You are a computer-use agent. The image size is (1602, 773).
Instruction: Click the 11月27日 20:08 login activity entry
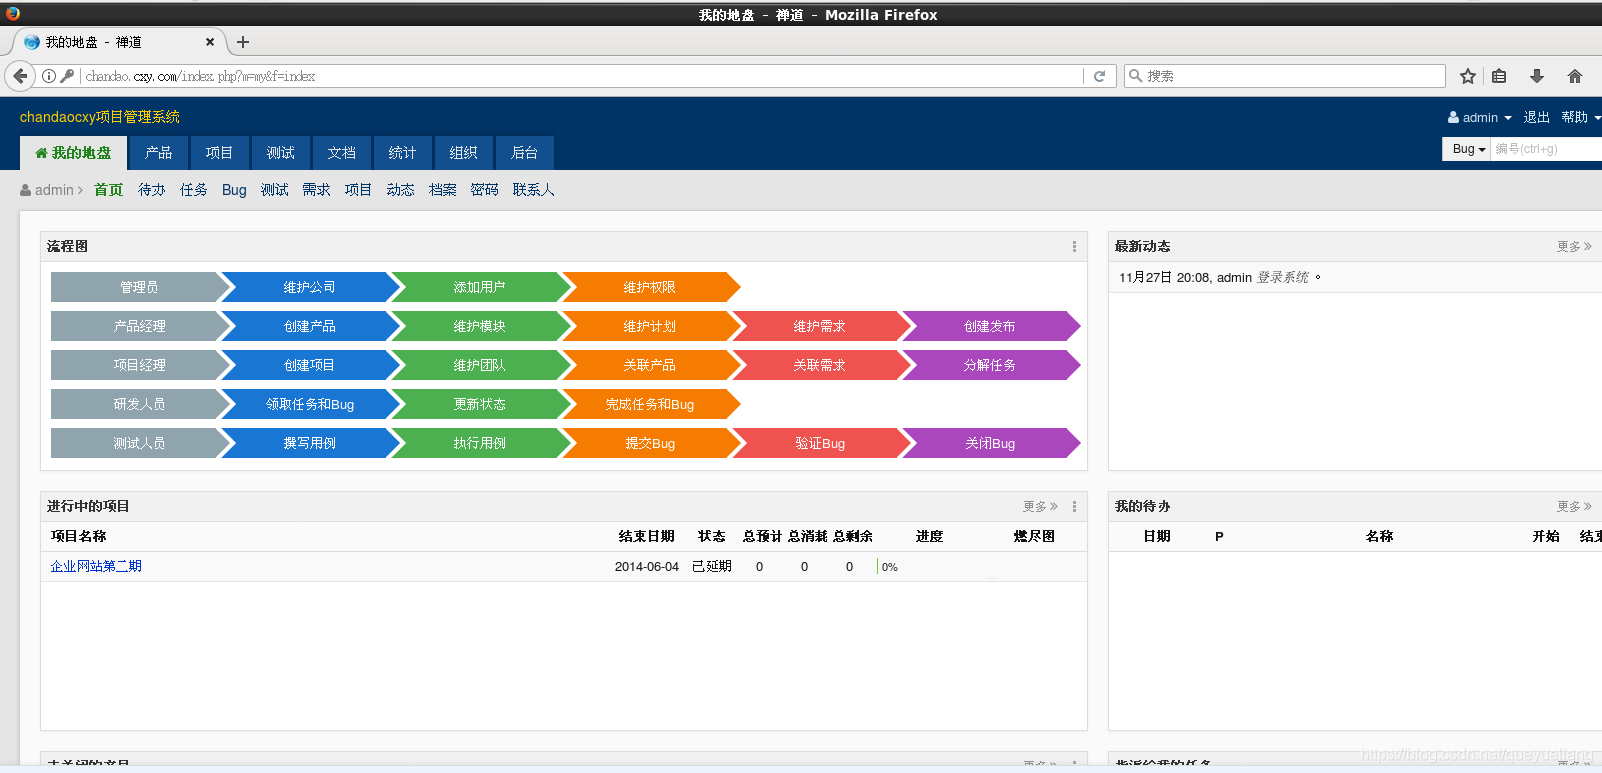pos(1220,277)
